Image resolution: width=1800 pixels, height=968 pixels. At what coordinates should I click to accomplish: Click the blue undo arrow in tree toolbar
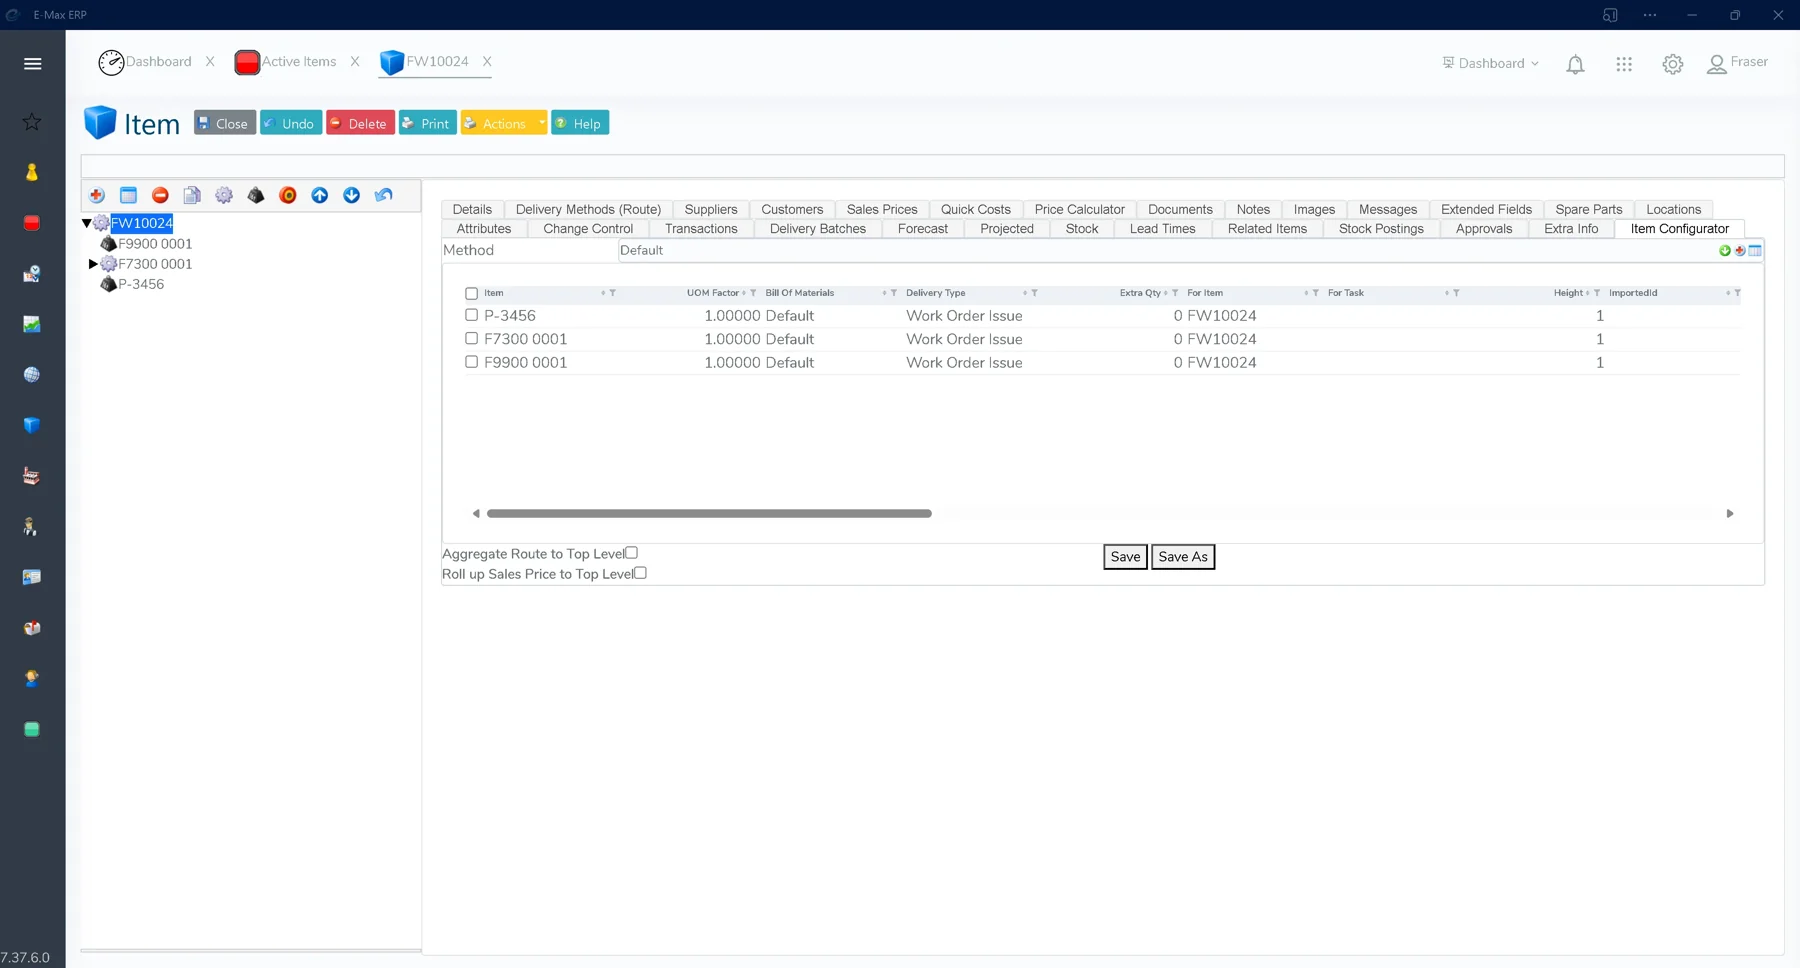[384, 196]
